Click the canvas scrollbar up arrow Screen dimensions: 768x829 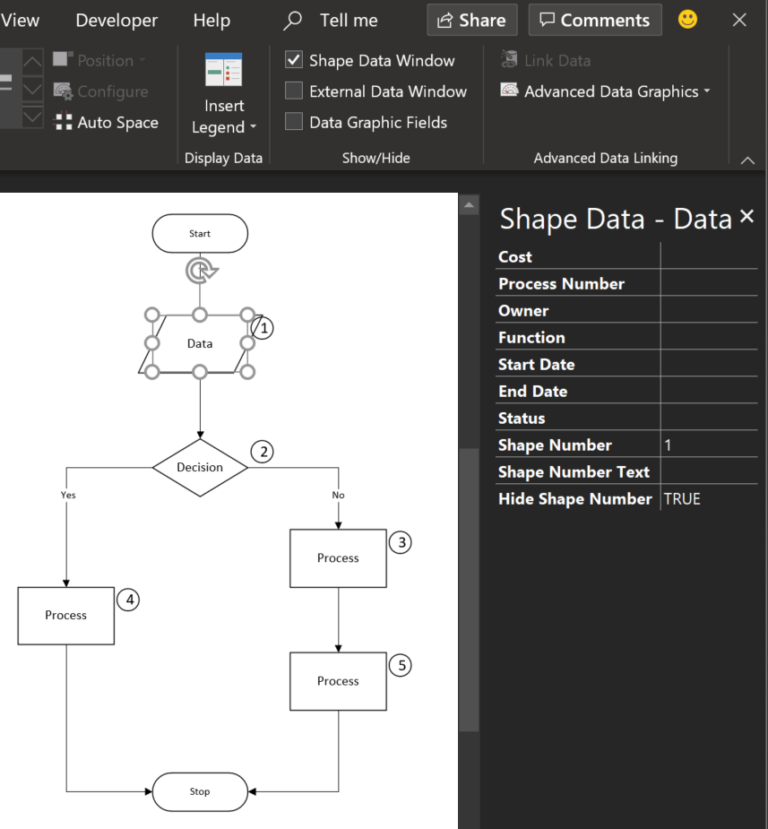pyautogui.click(x=469, y=205)
